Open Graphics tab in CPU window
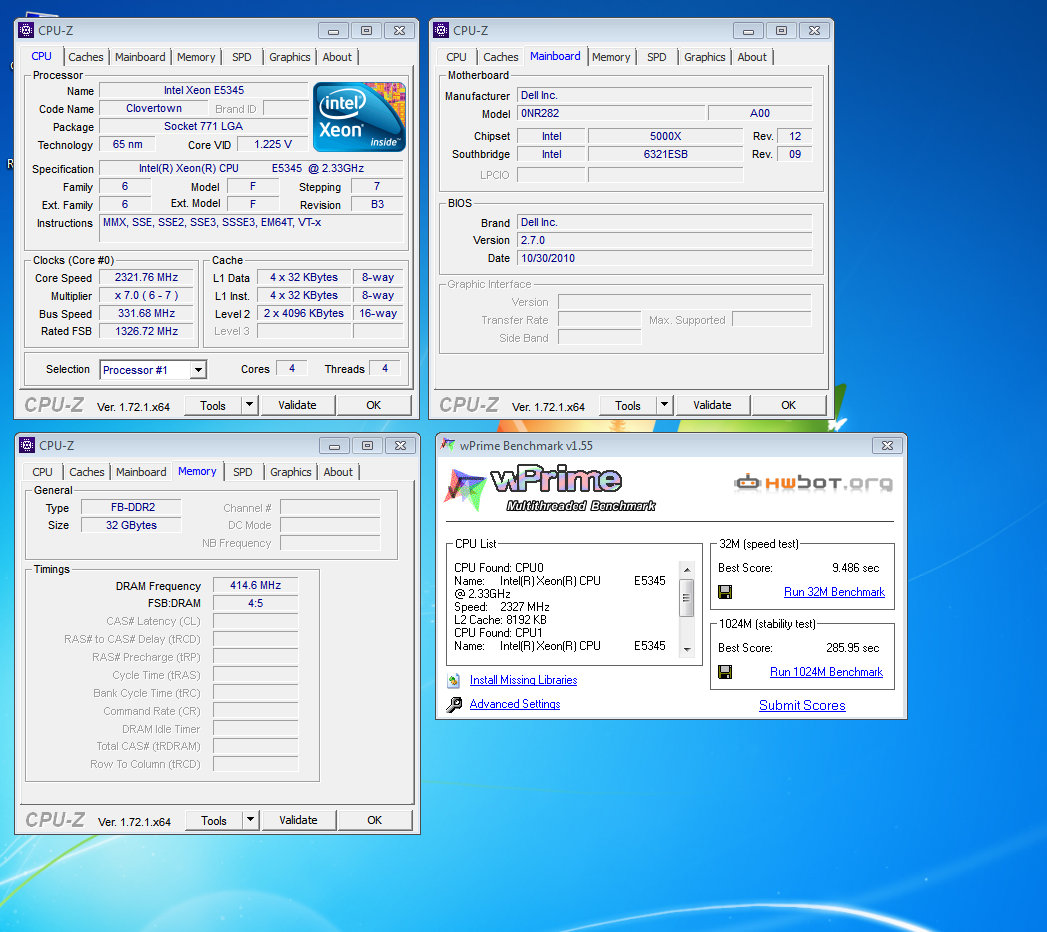 tap(290, 57)
